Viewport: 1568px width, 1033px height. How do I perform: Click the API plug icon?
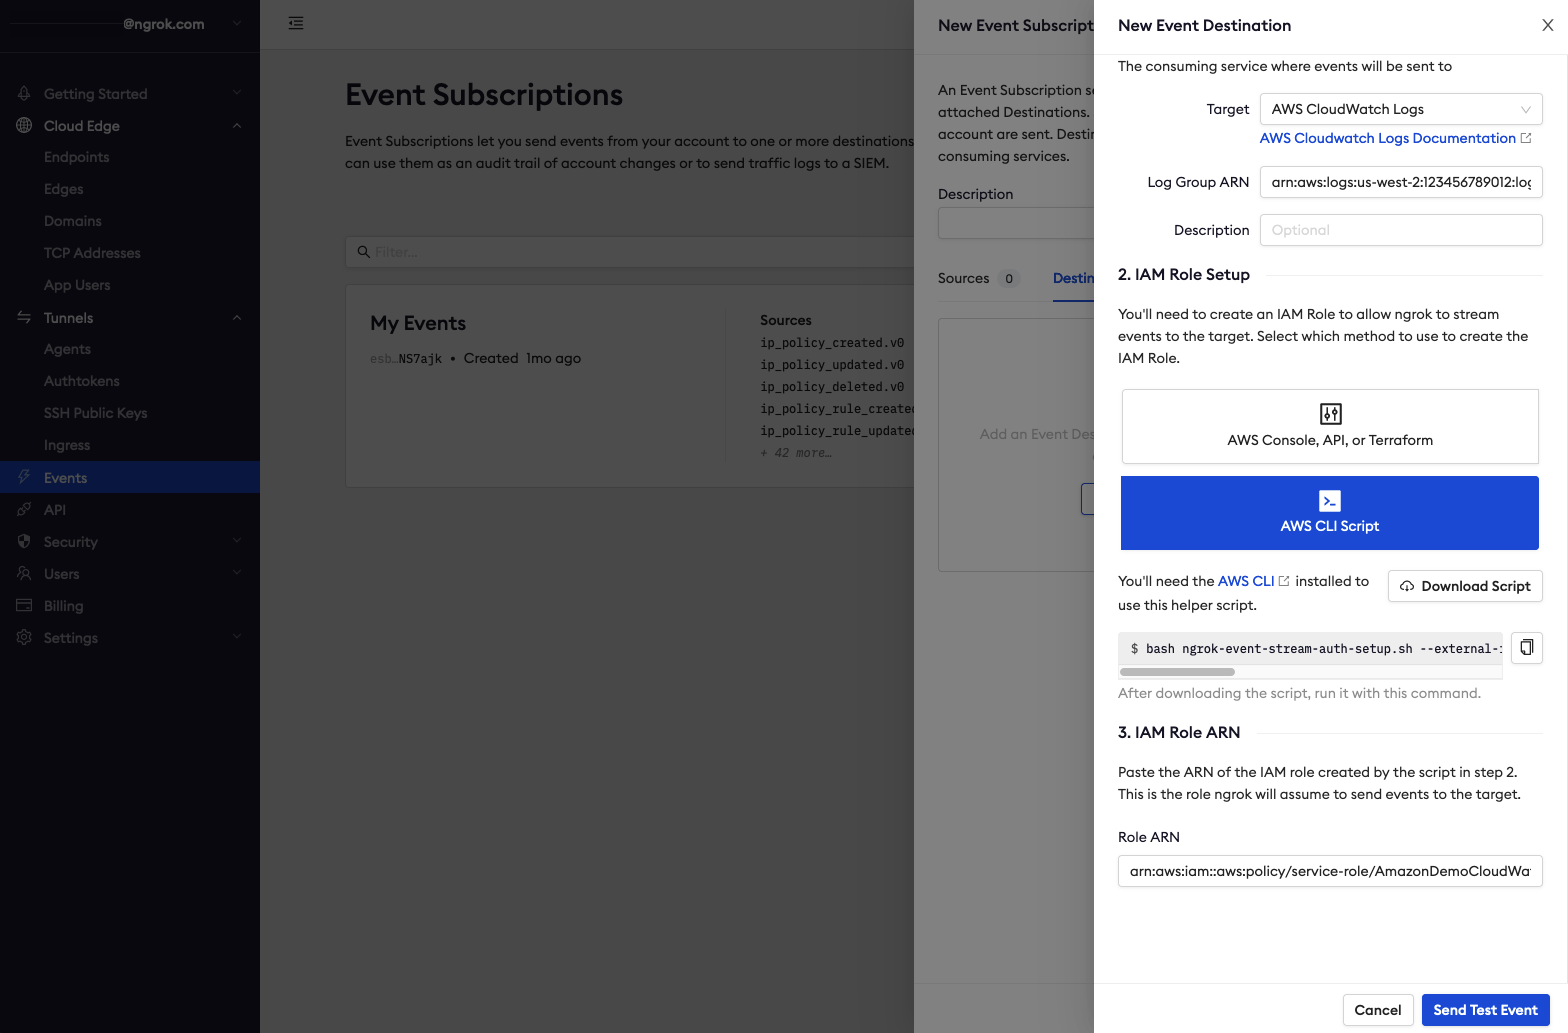(24, 509)
